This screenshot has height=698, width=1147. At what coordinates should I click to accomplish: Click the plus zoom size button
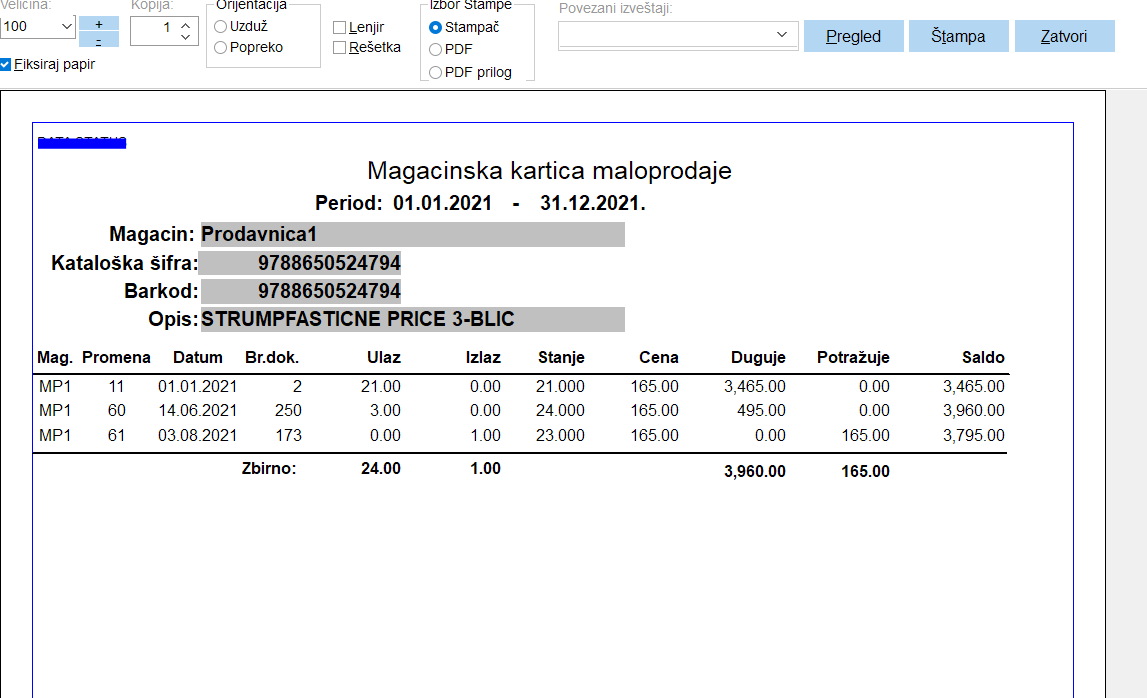(99, 23)
